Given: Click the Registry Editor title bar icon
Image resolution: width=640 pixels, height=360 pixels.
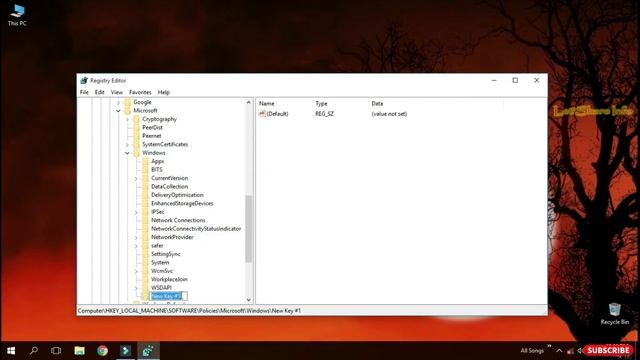Looking at the screenshot, I should pos(84,80).
